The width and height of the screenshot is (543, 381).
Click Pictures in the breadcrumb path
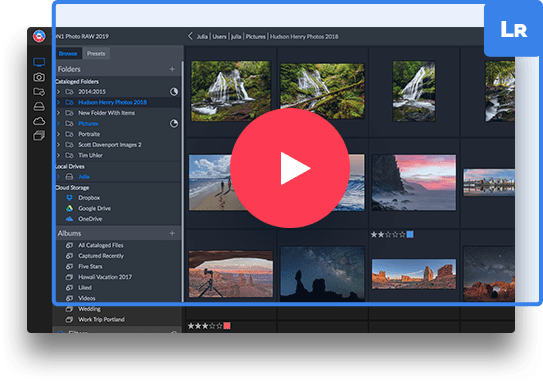[x=256, y=36]
